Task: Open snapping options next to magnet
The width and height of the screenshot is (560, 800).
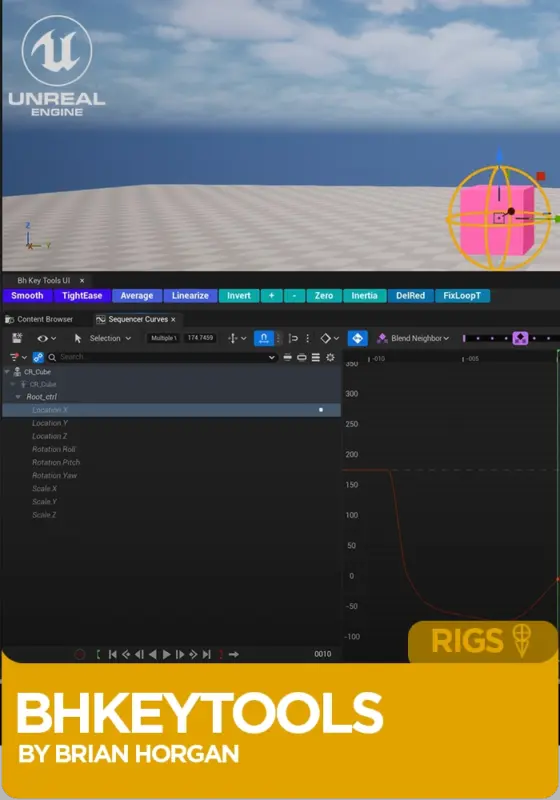Action: 278,338
